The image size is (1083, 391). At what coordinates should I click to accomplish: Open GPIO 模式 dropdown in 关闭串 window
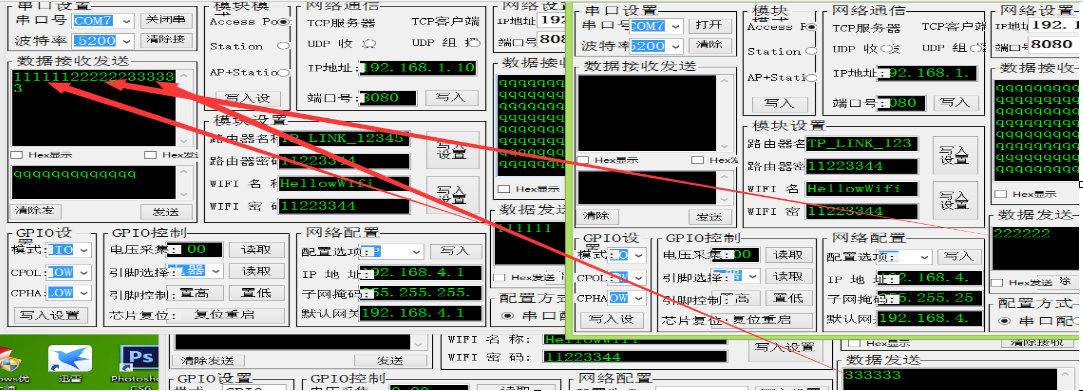point(70,250)
